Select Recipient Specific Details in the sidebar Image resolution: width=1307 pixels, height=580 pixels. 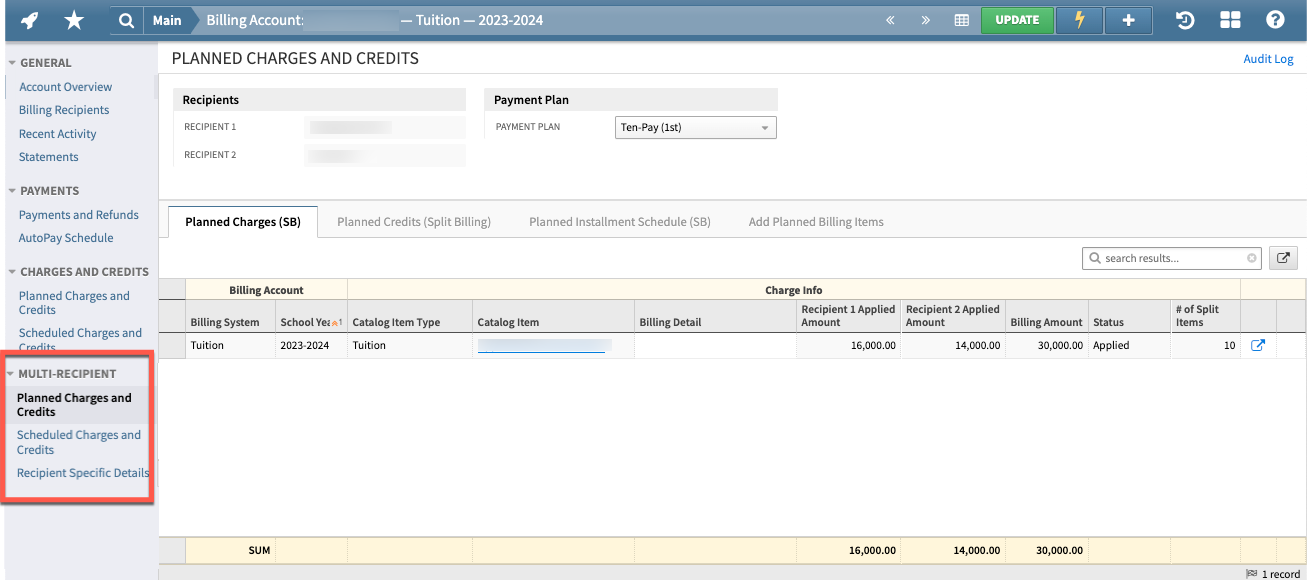point(82,472)
